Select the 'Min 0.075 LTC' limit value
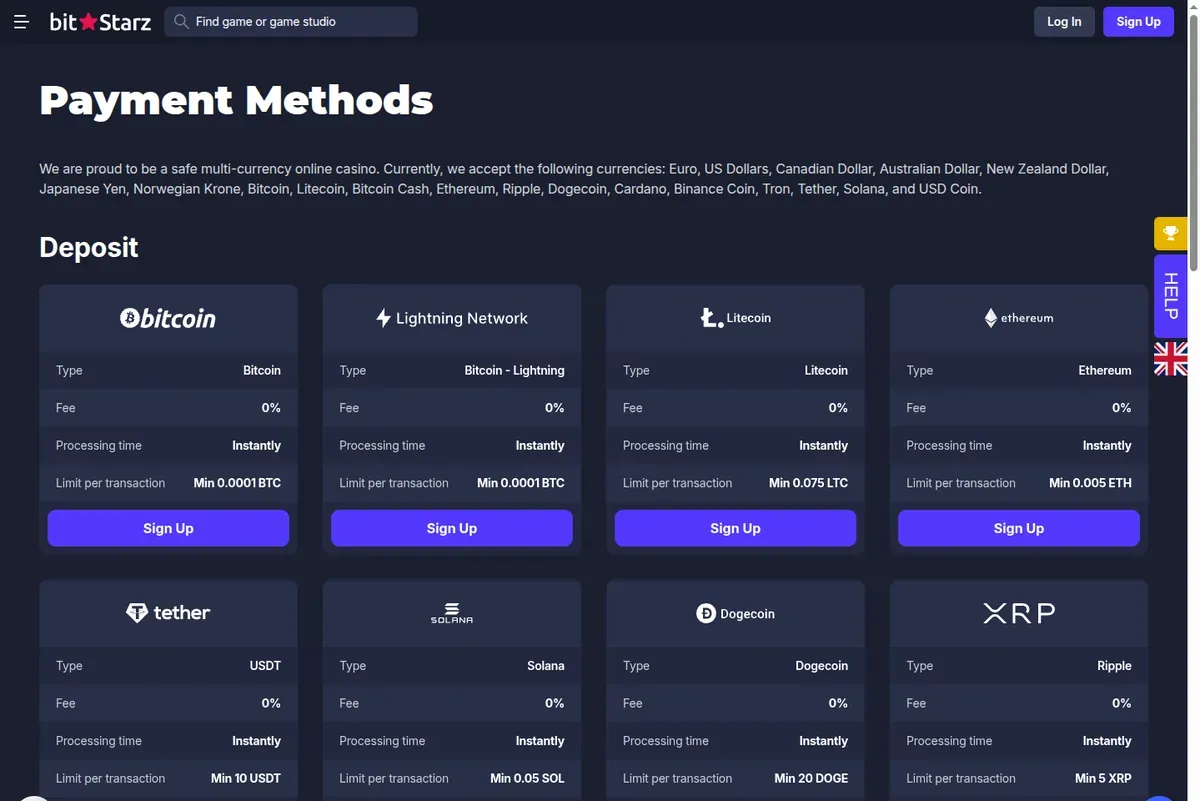Image resolution: width=1200 pixels, height=801 pixels. (x=808, y=483)
